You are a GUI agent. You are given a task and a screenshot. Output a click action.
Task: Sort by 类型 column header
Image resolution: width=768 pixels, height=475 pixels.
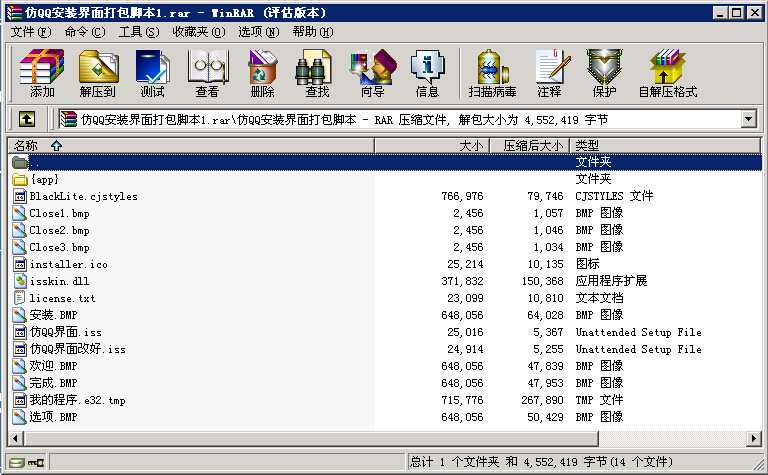pyautogui.click(x=665, y=145)
